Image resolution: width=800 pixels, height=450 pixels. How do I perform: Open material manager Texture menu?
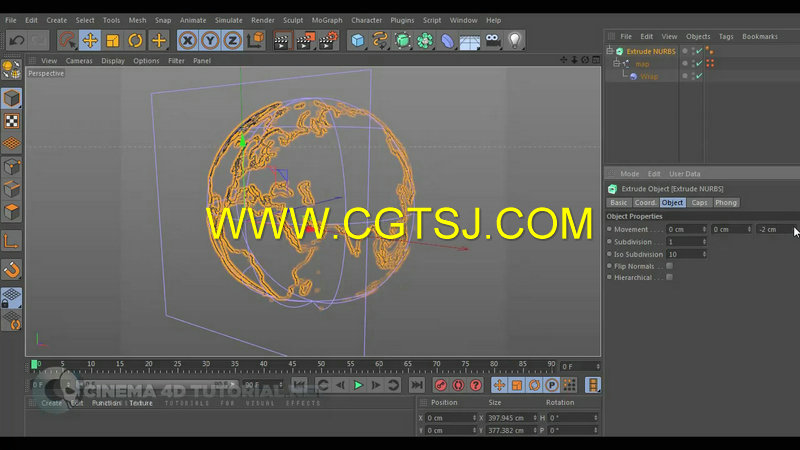[x=141, y=403]
